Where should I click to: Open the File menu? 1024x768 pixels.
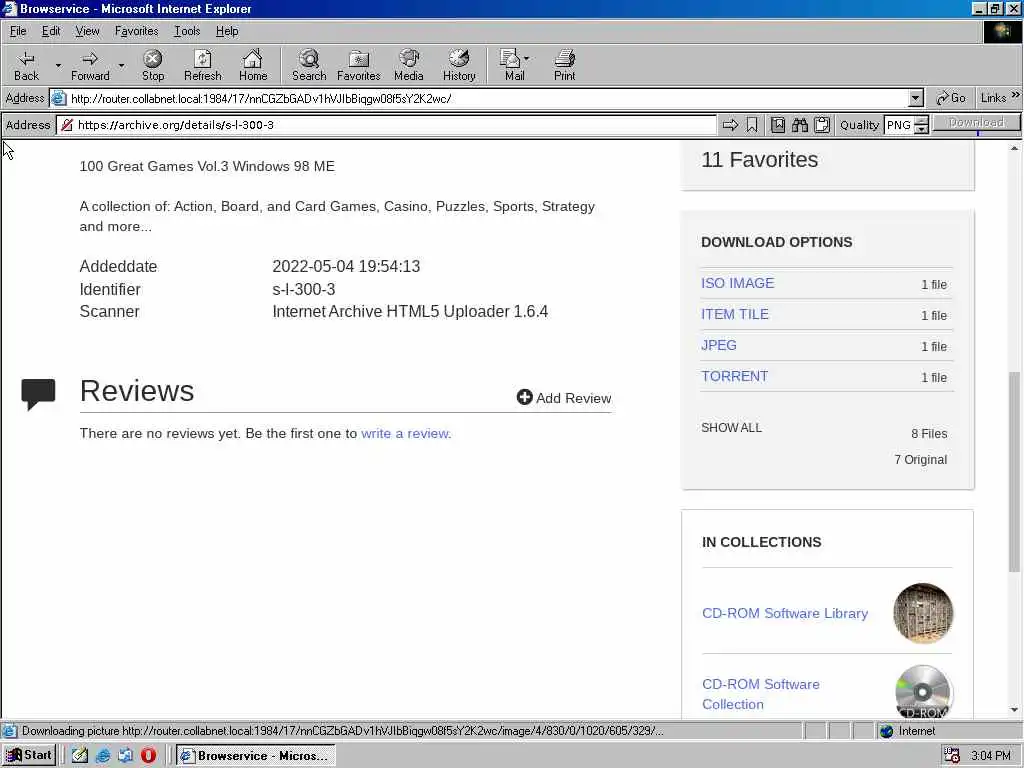click(x=18, y=31)
